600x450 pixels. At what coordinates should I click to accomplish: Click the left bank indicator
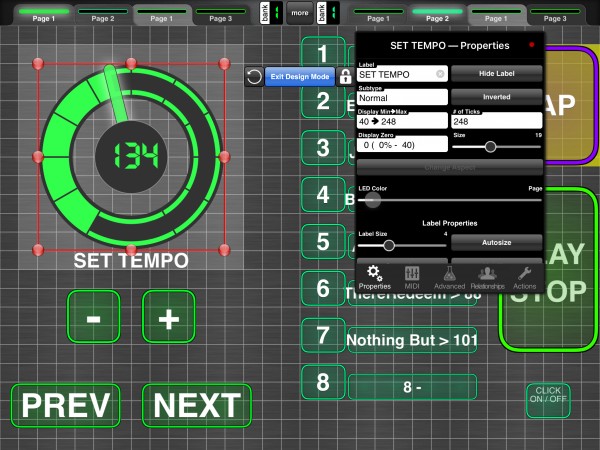point(271,13)
